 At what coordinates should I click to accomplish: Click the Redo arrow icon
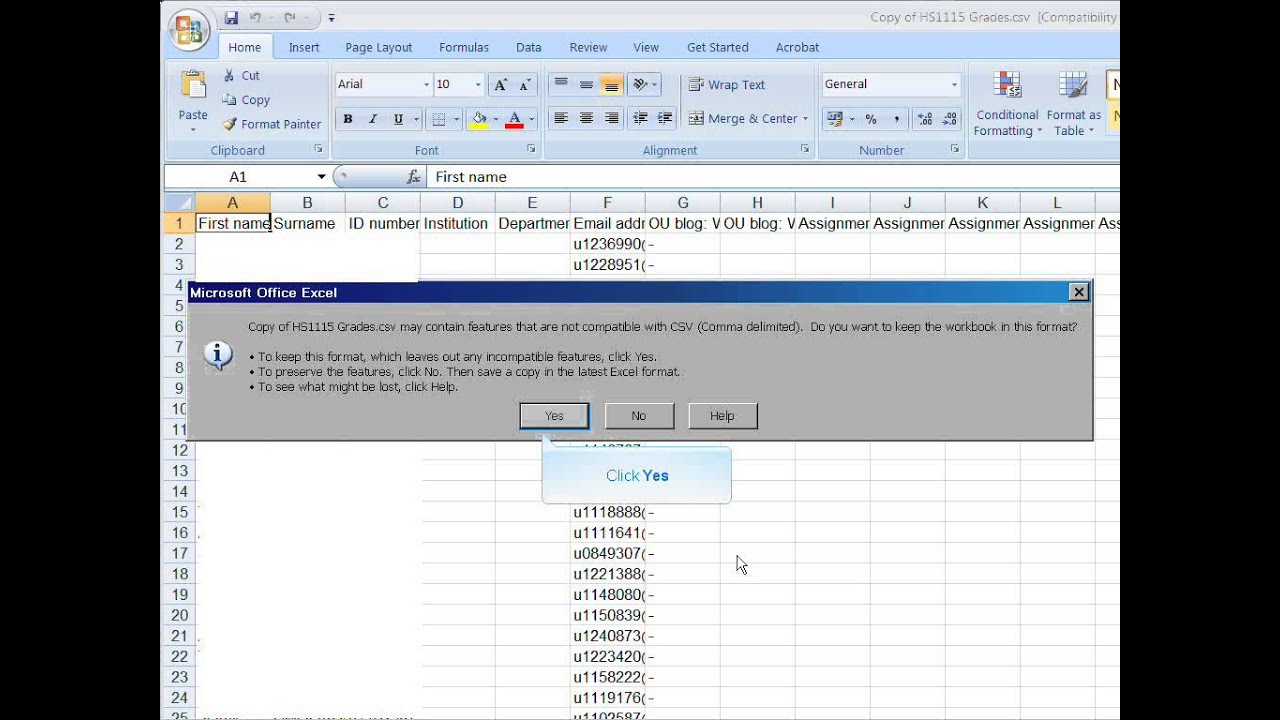289,18
